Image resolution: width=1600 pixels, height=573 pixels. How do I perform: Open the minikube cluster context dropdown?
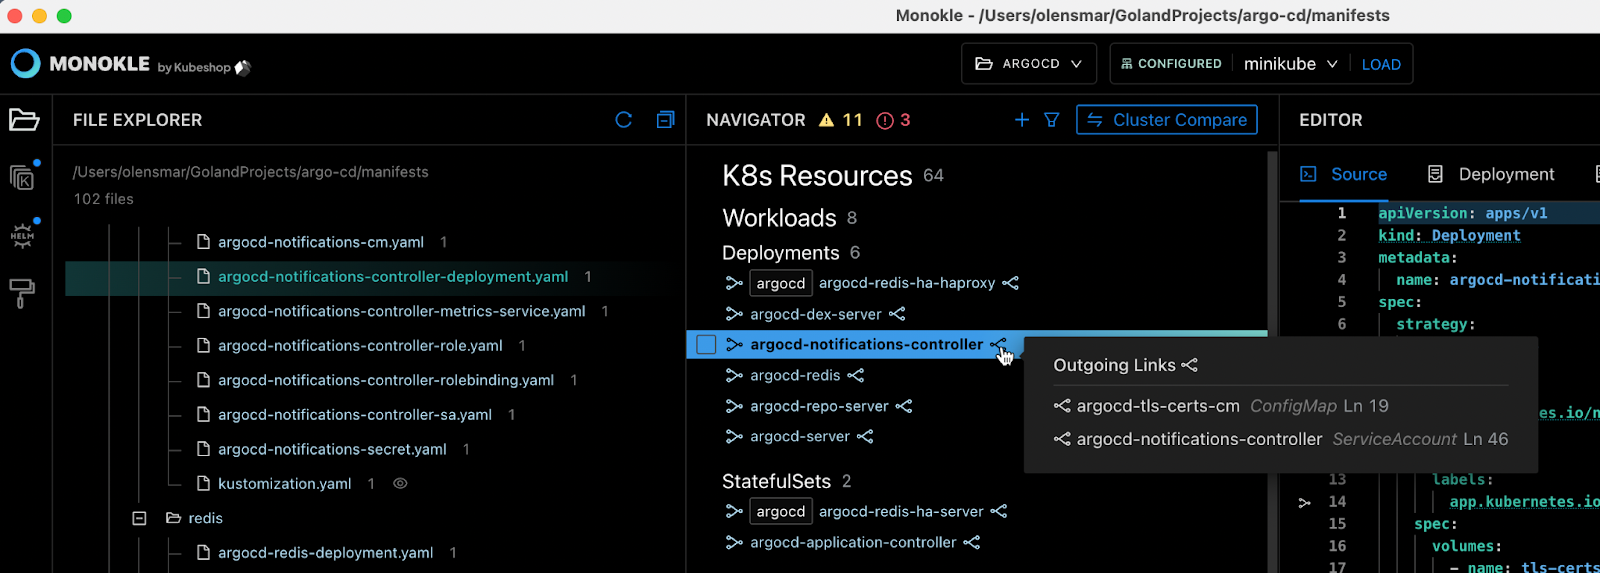pyautogui.click(x=1290, y=64)
